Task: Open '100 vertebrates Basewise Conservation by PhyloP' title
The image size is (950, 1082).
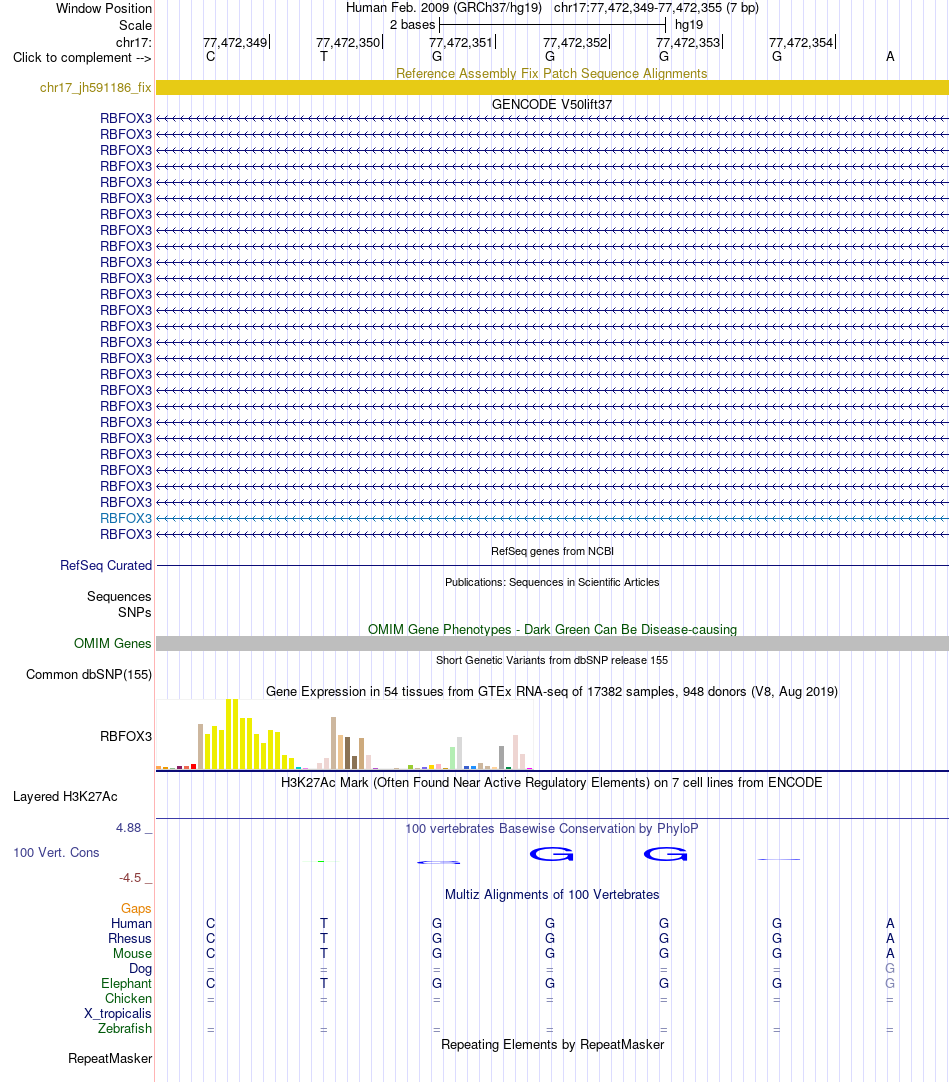Action: (552, 829)
